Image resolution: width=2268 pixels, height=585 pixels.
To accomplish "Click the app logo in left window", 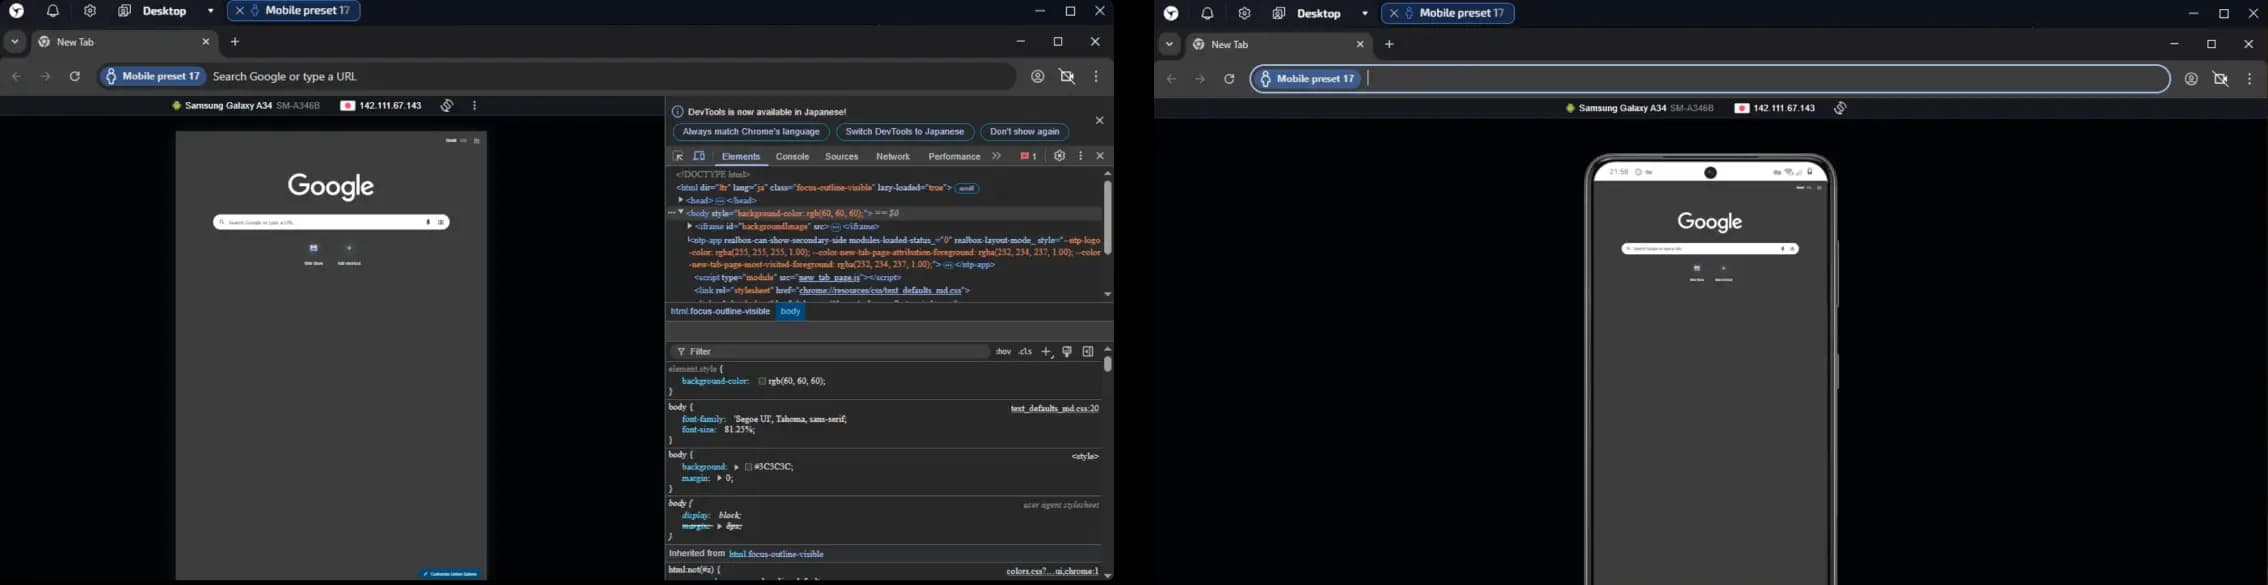I will click(x=17, y=11).
